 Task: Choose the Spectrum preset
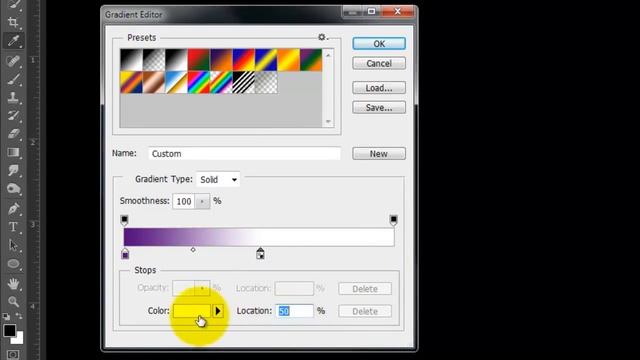click(199, 82)
